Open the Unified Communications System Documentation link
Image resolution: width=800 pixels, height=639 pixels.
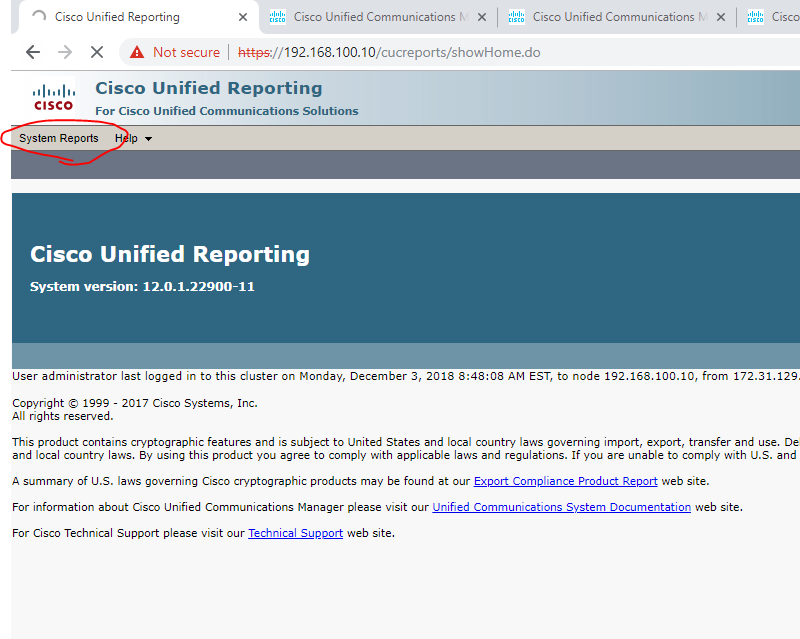point(560,507)
